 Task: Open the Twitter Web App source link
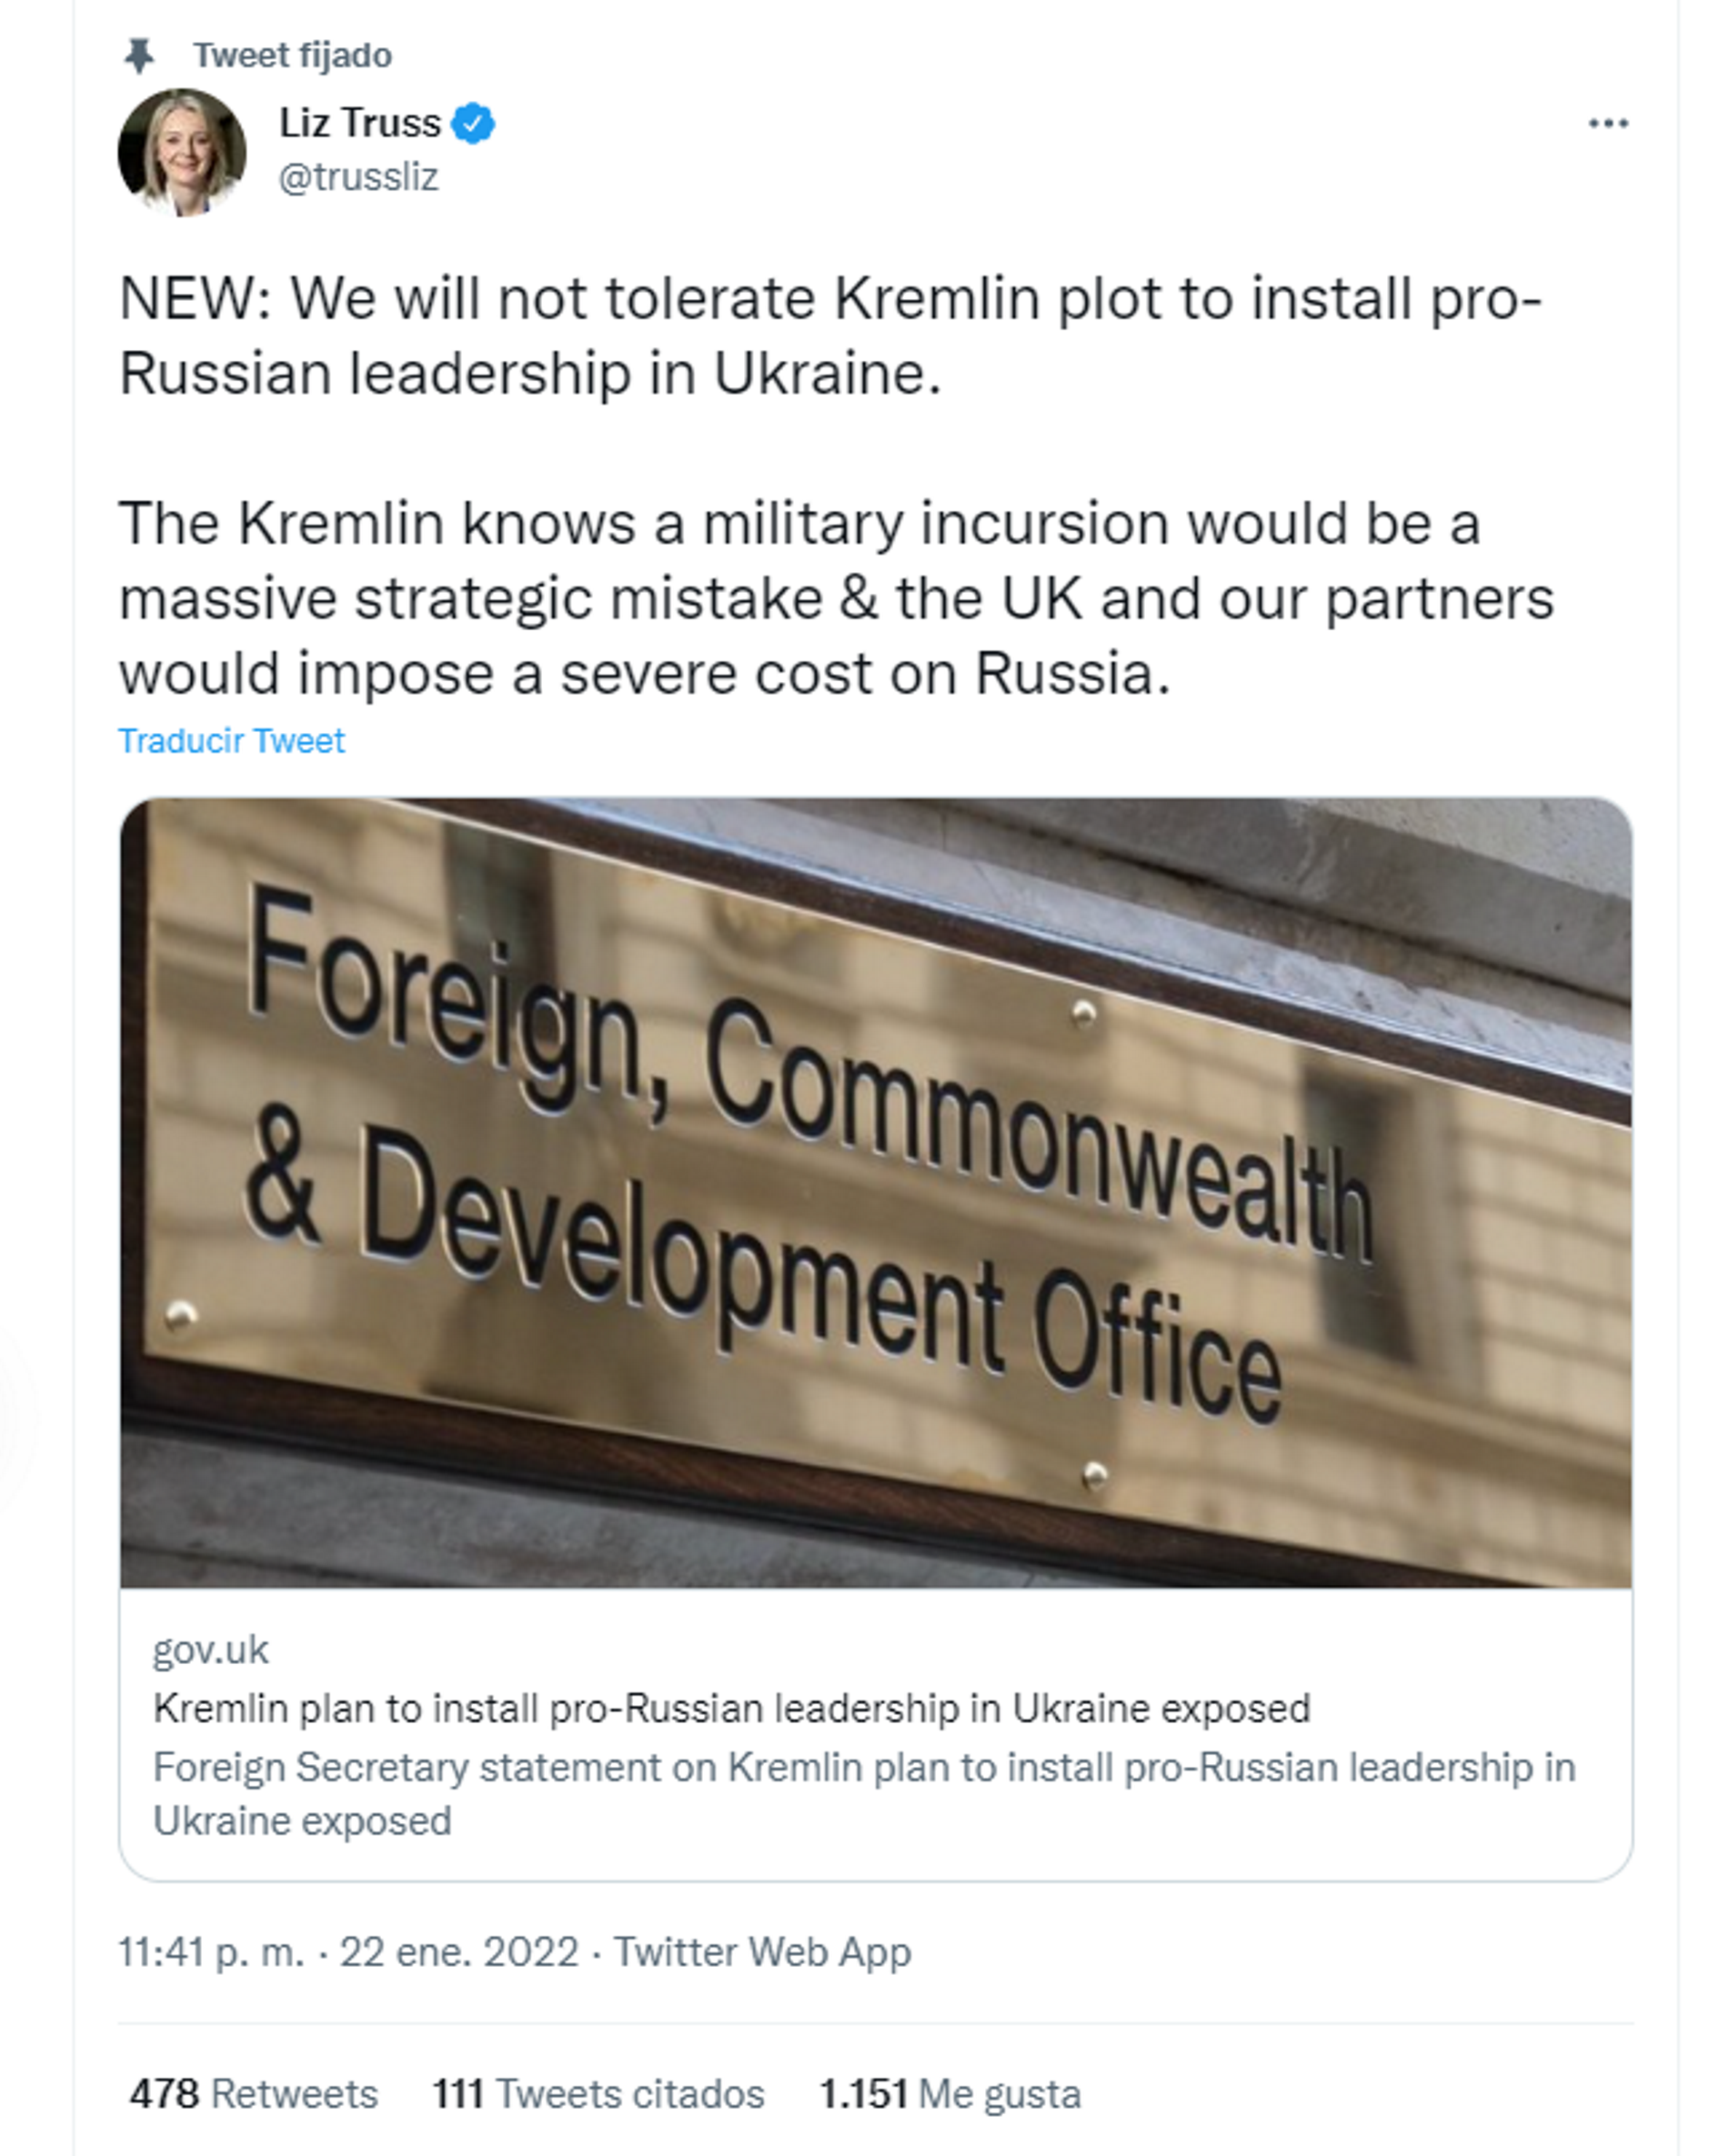[762, 1952]
